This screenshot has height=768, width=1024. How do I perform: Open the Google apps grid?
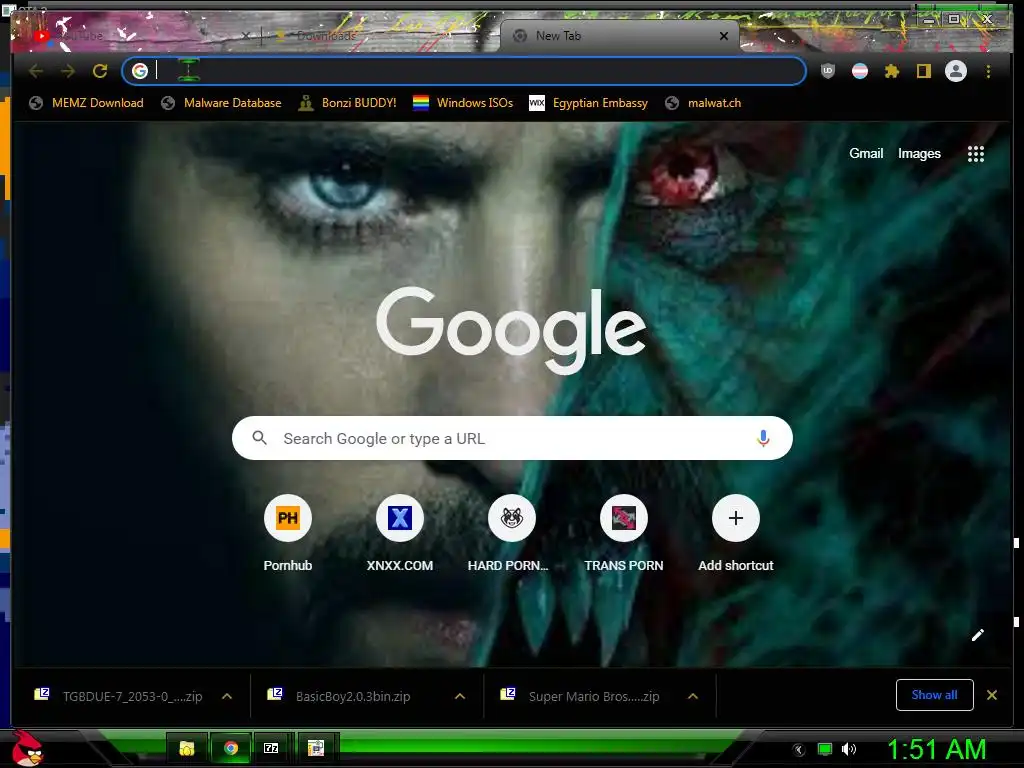click(x=976, y=153)
